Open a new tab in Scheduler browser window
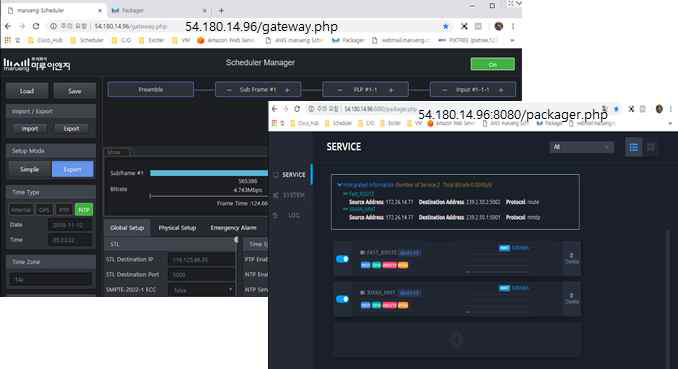The height and width of the screenshot is (369, 678). coord(221,10)
